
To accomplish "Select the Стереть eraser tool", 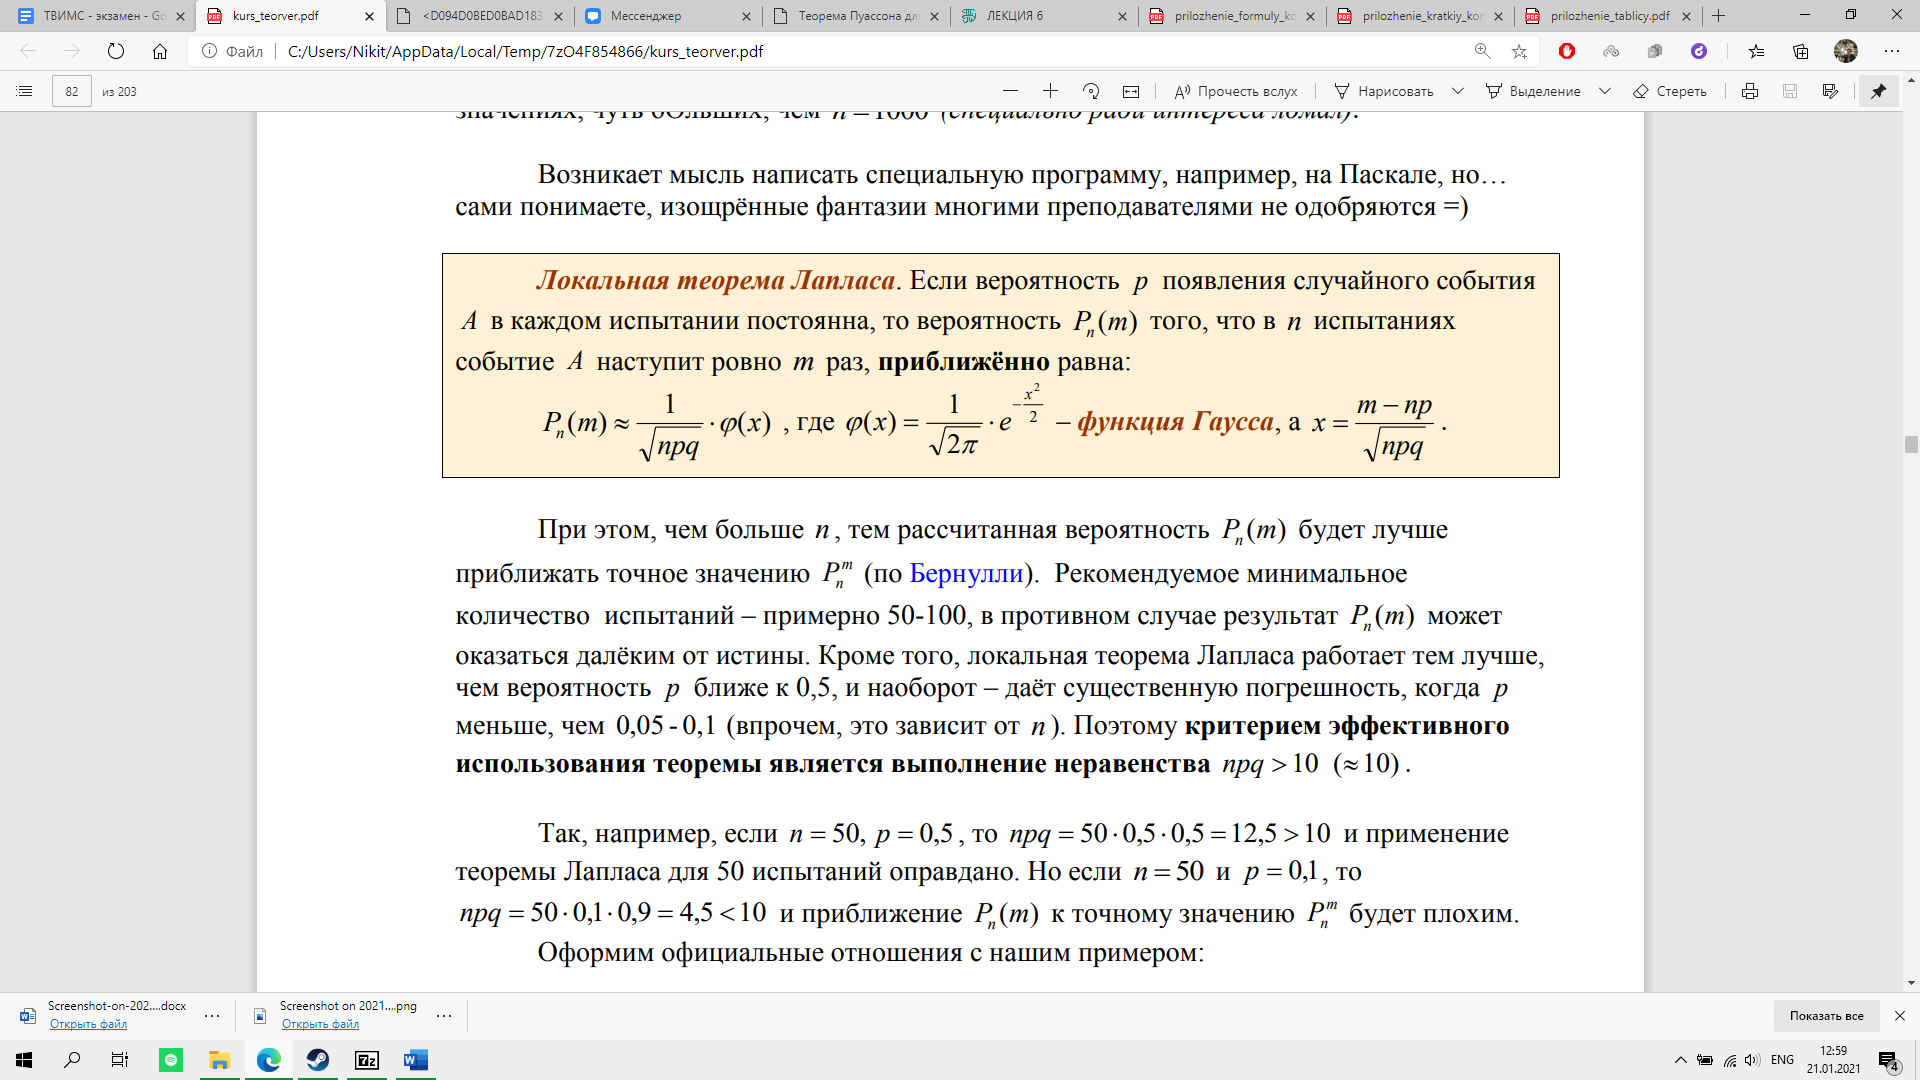I will pos(1669,91).
